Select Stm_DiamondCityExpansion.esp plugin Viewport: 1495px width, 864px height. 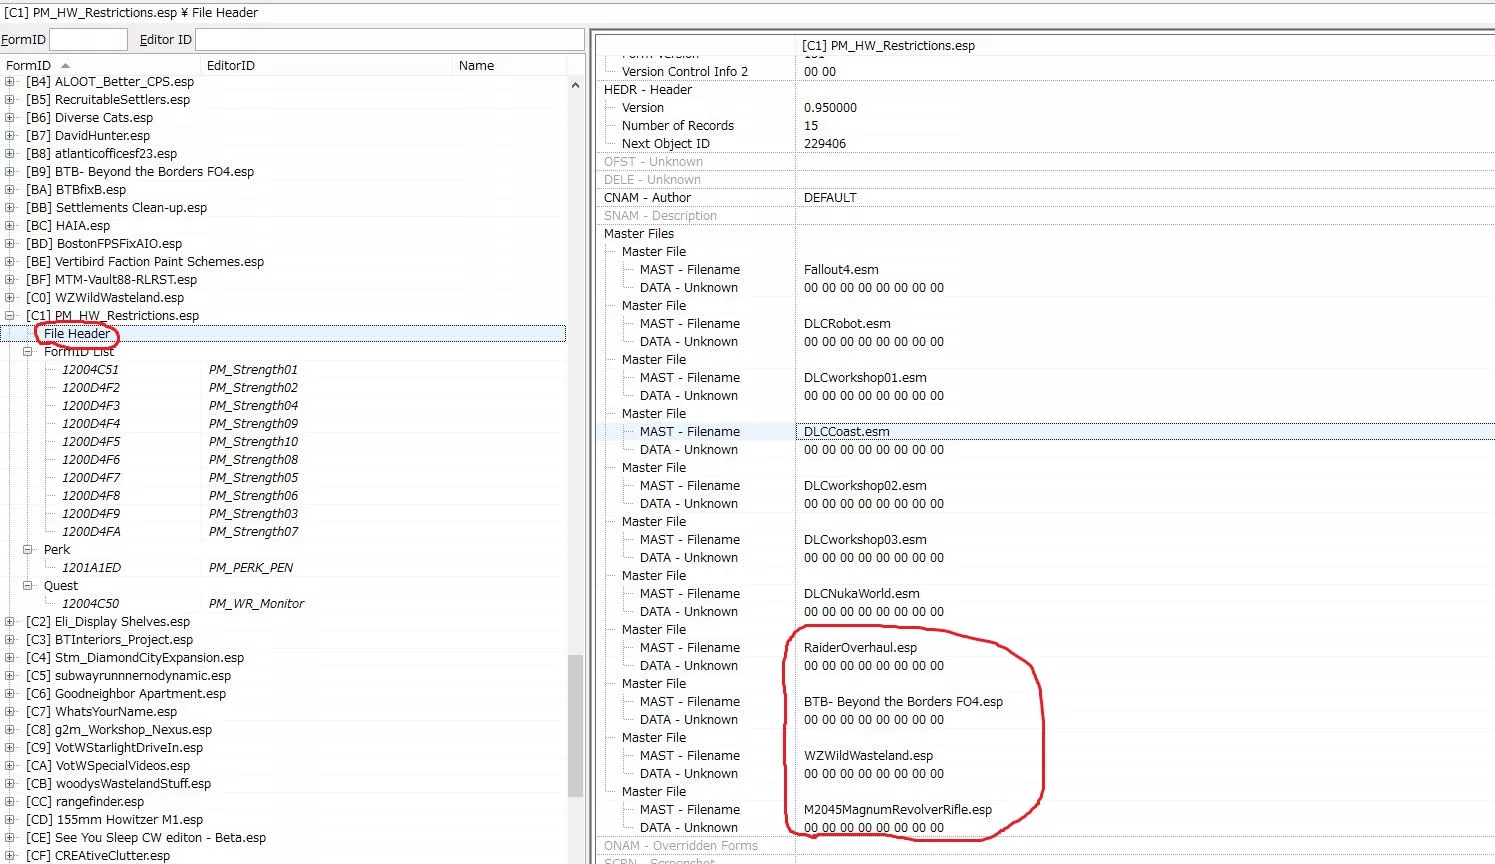tap(135, 658)
